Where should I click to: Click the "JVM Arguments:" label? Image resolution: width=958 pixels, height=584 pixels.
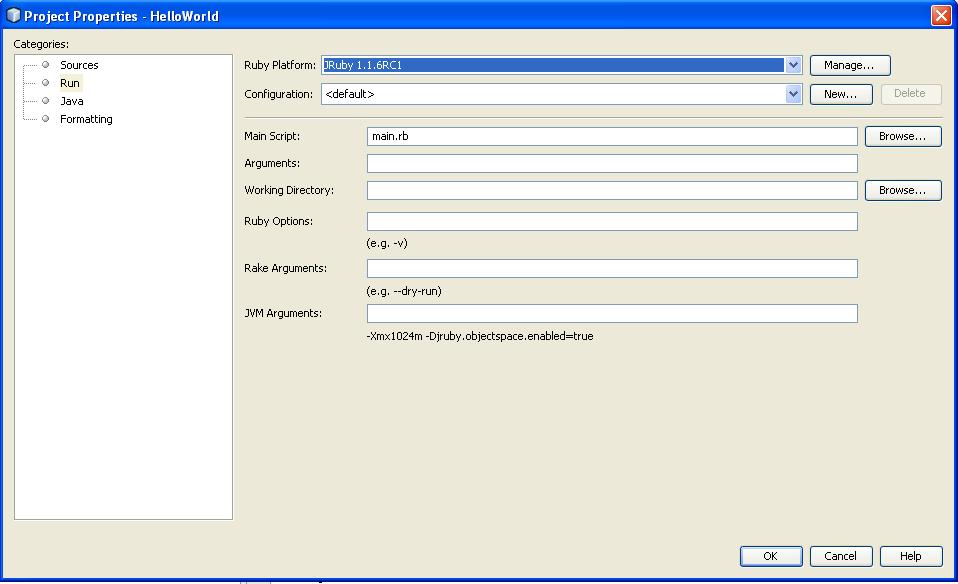pyautogui.click(x=283, y=313)
